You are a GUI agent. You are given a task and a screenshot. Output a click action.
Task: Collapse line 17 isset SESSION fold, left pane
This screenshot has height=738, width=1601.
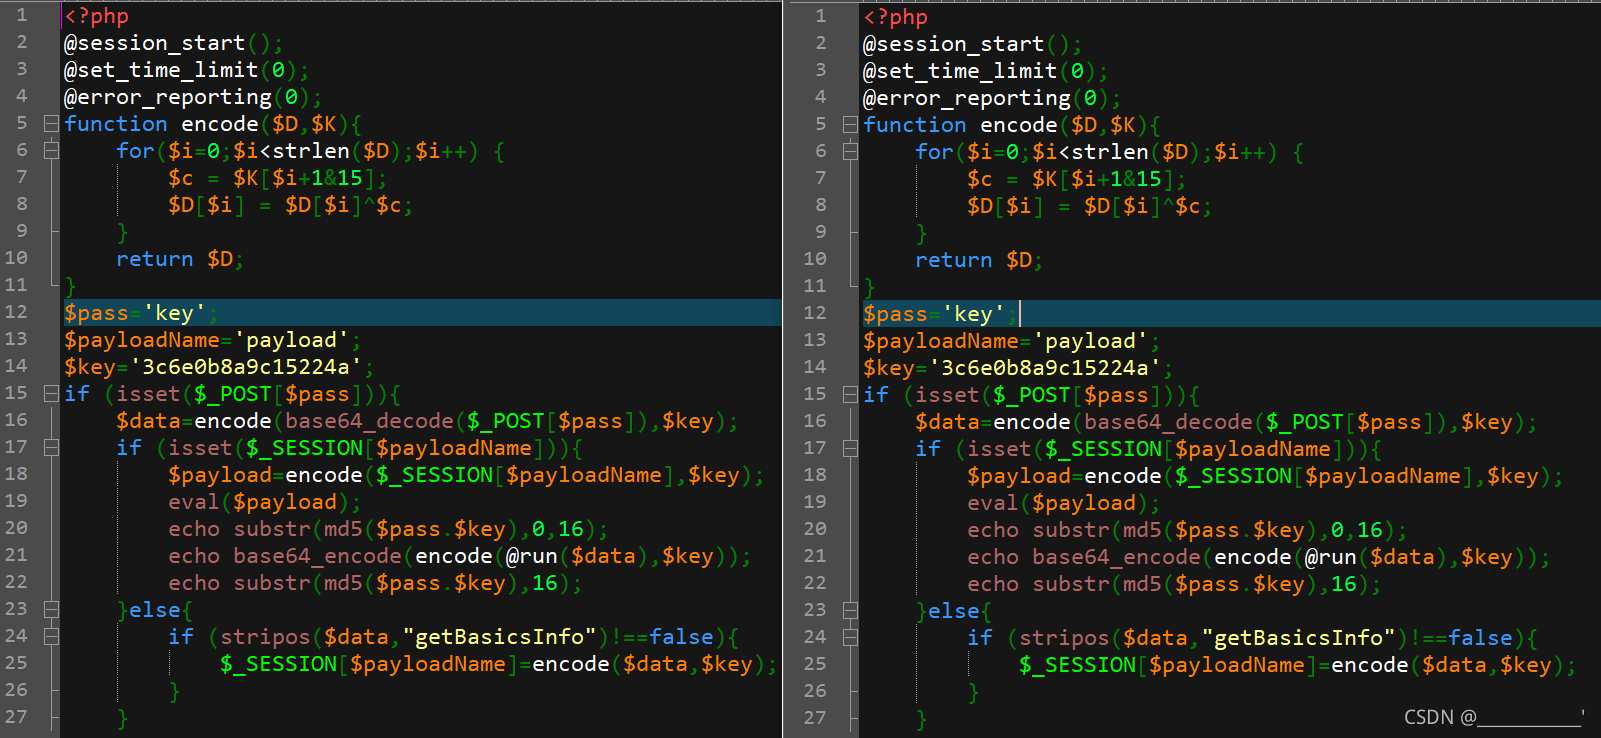point(51,448)
